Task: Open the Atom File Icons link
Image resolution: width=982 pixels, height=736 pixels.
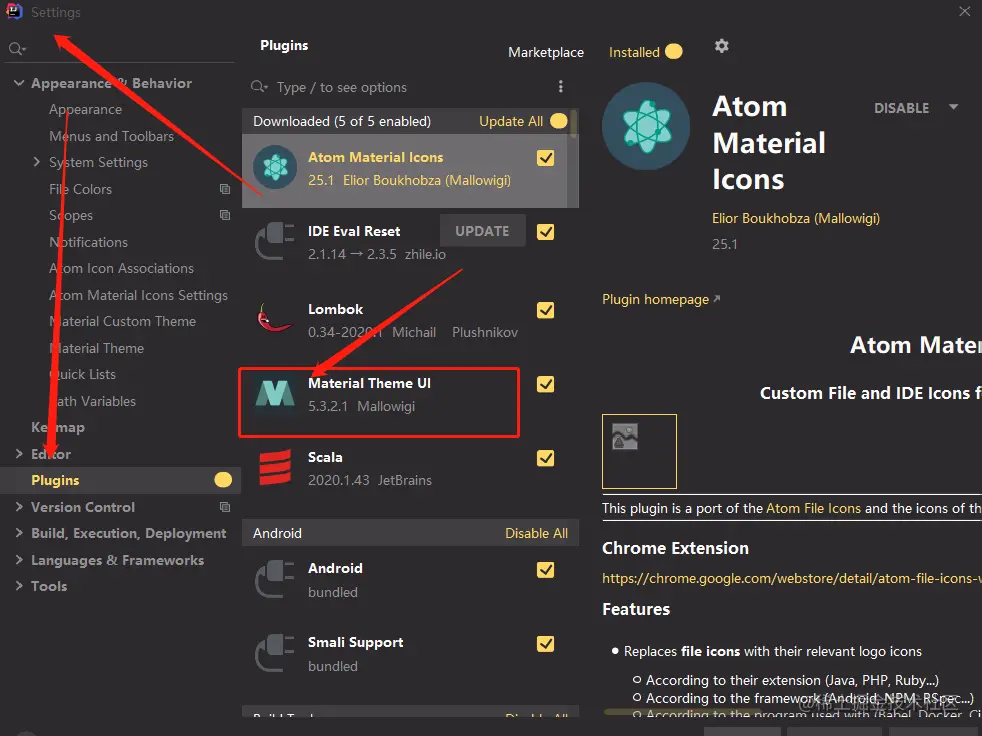Action: 813,508
